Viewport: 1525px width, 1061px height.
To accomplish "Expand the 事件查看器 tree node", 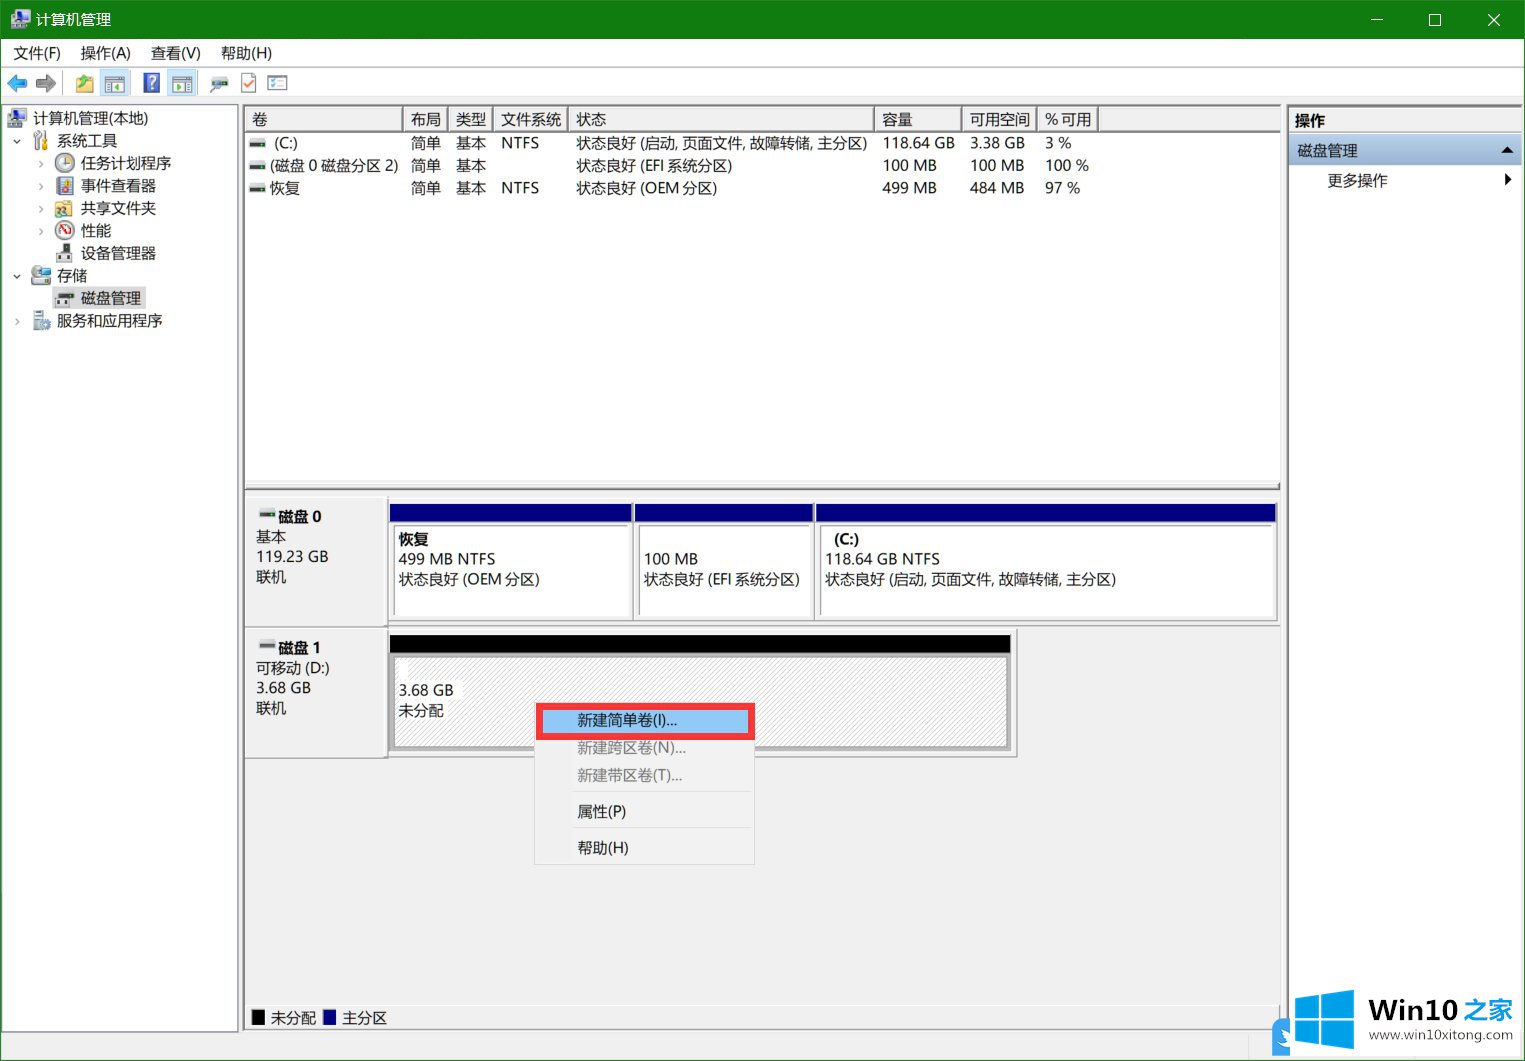I will click(41, 186).
